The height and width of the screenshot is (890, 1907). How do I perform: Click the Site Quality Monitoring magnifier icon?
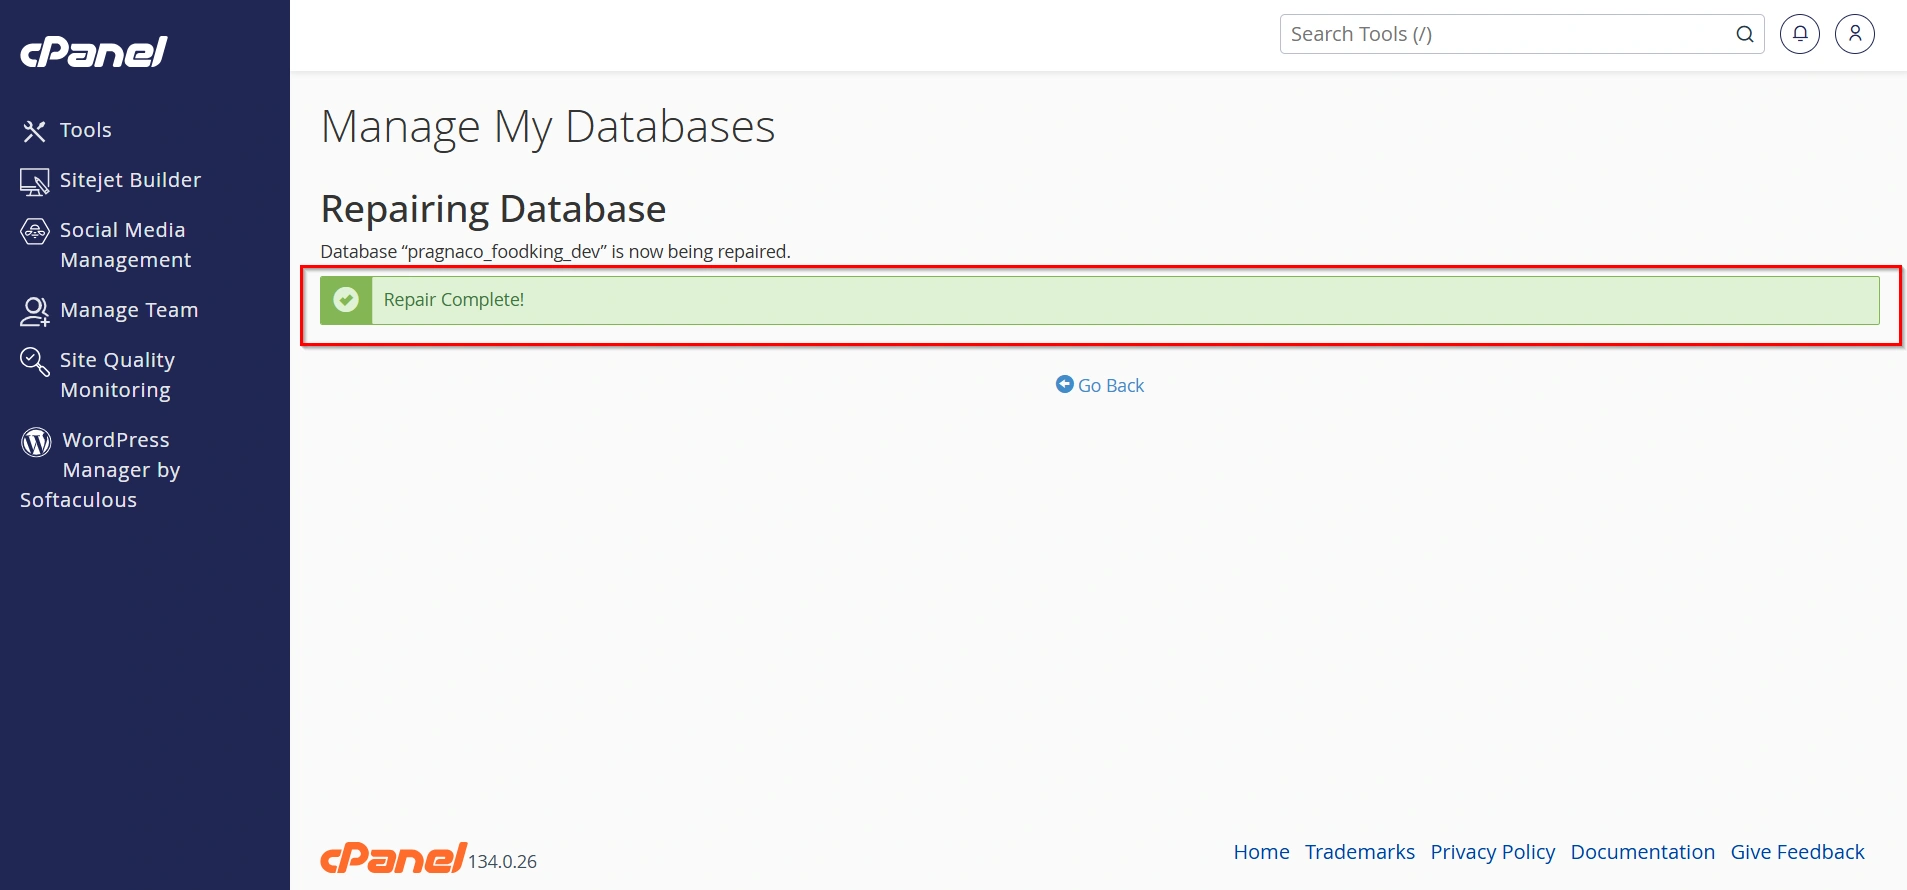(x=35, y=362)
